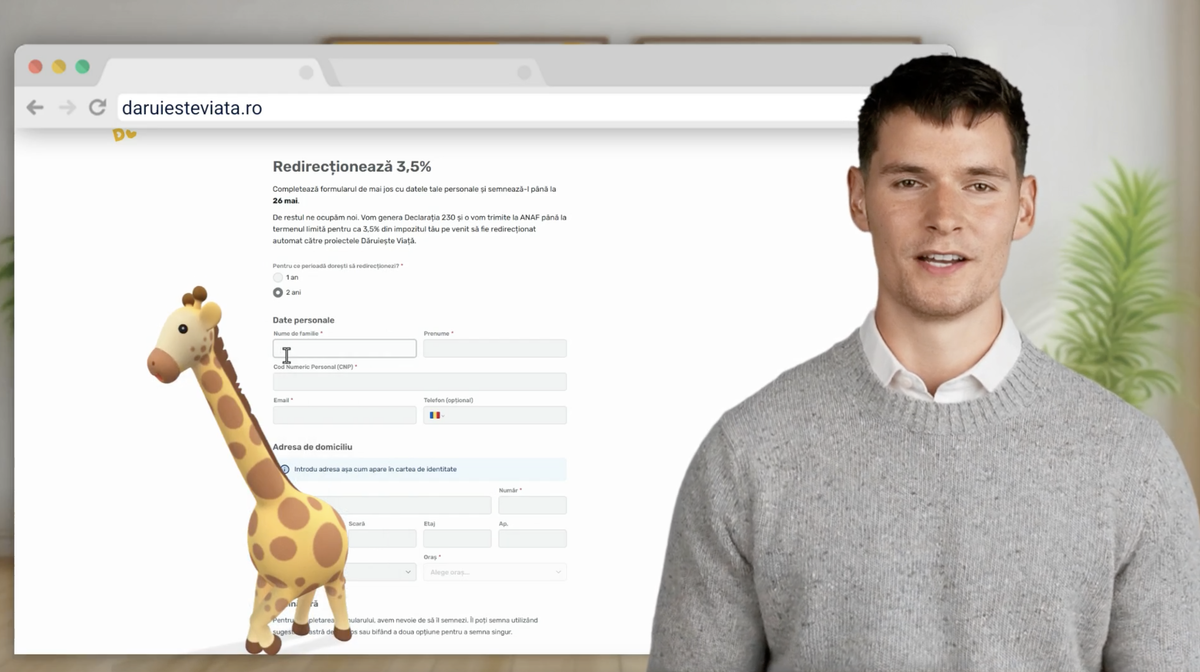Click the green maximize window button

(82, 67)
